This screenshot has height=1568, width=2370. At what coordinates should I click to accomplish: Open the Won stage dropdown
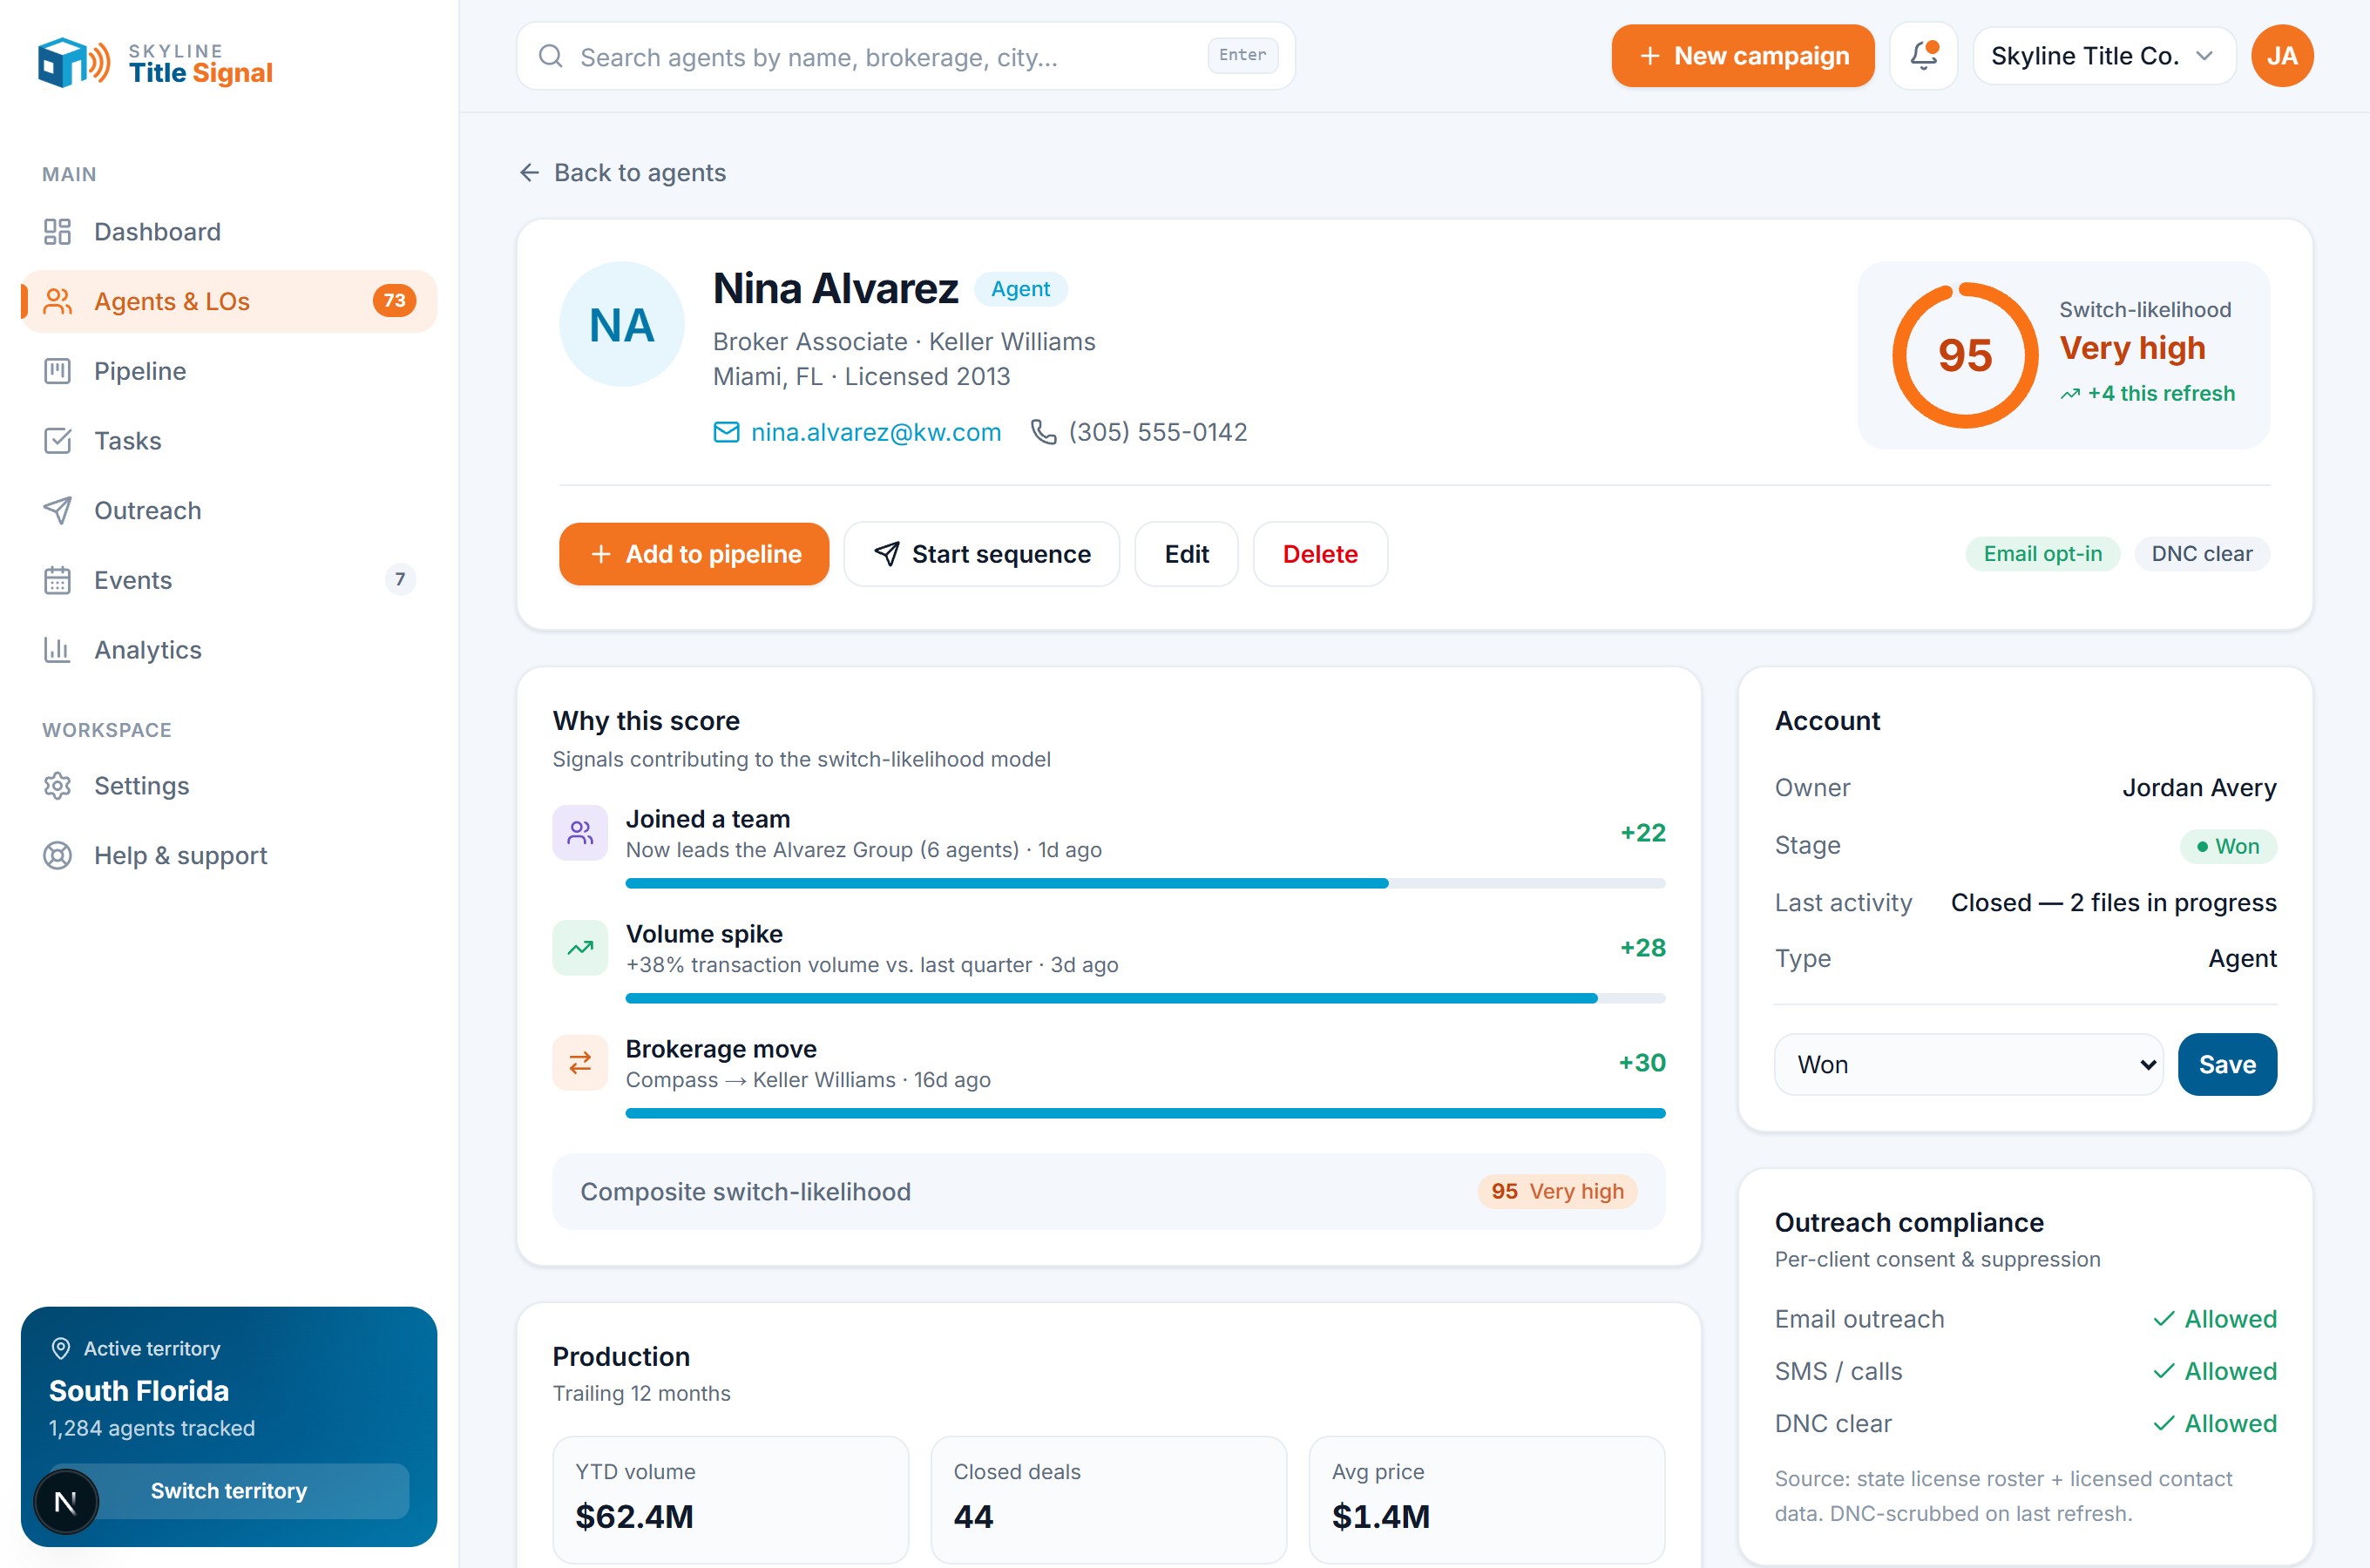click(x=1968, y=1065)
